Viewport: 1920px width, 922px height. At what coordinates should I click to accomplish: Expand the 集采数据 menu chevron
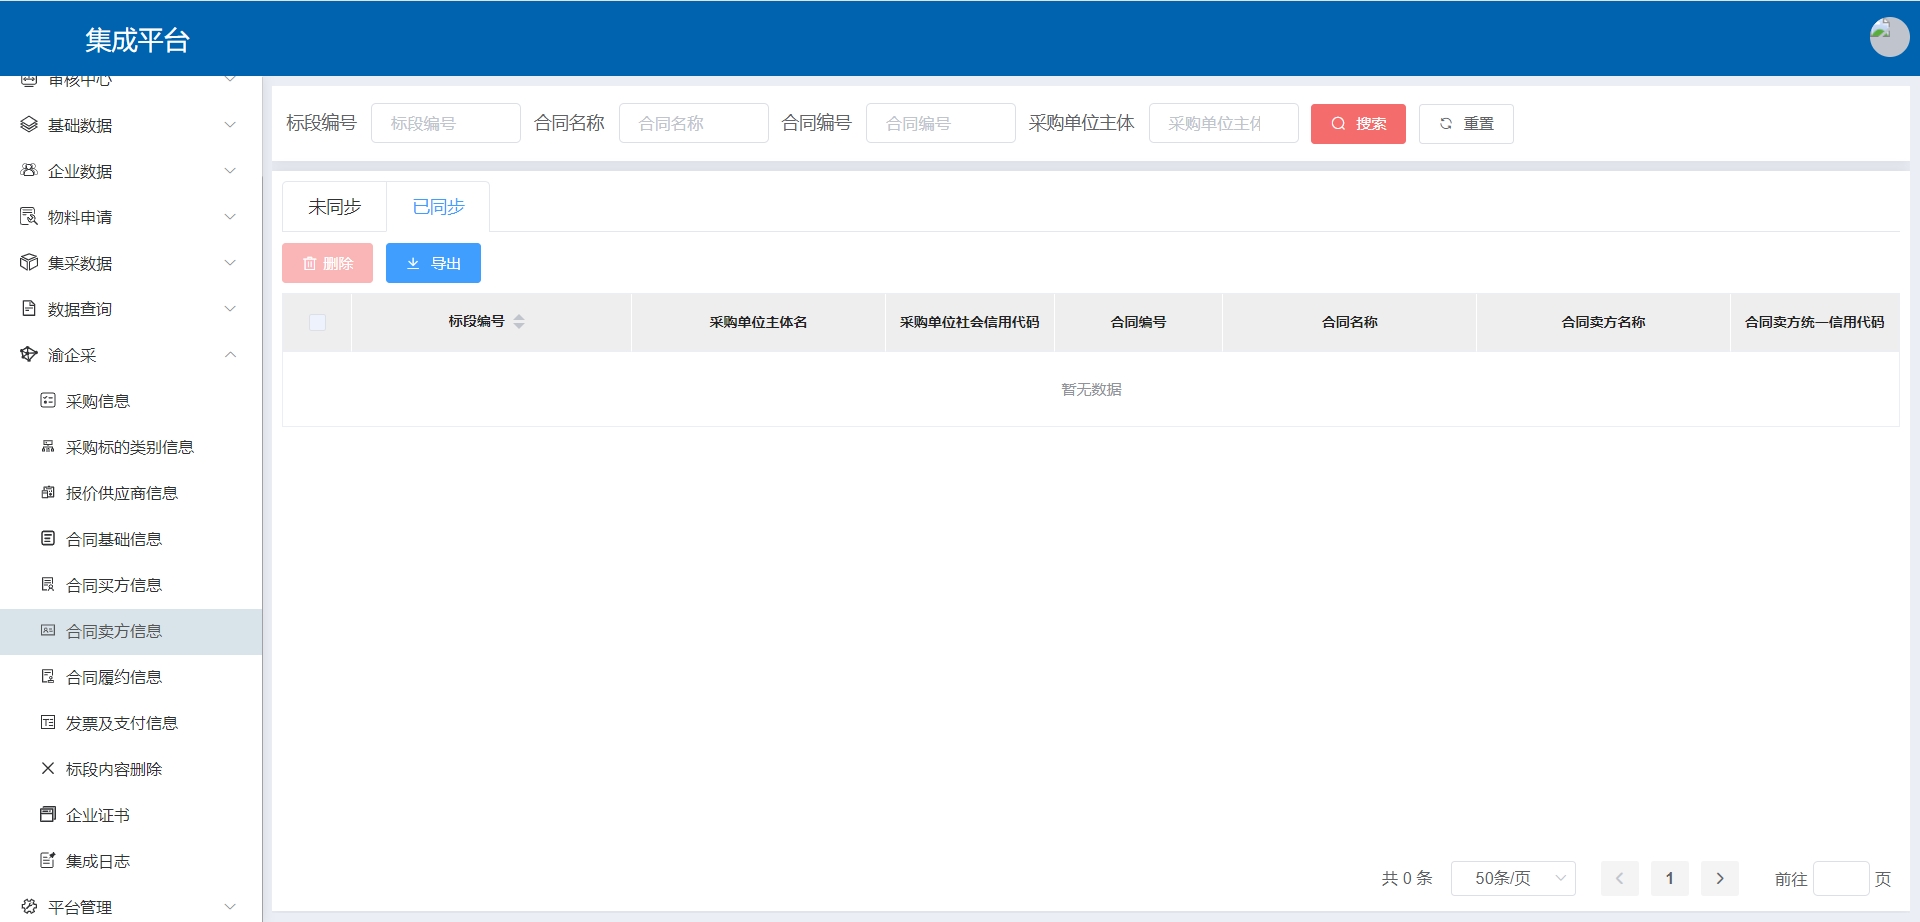click(230, 263)
